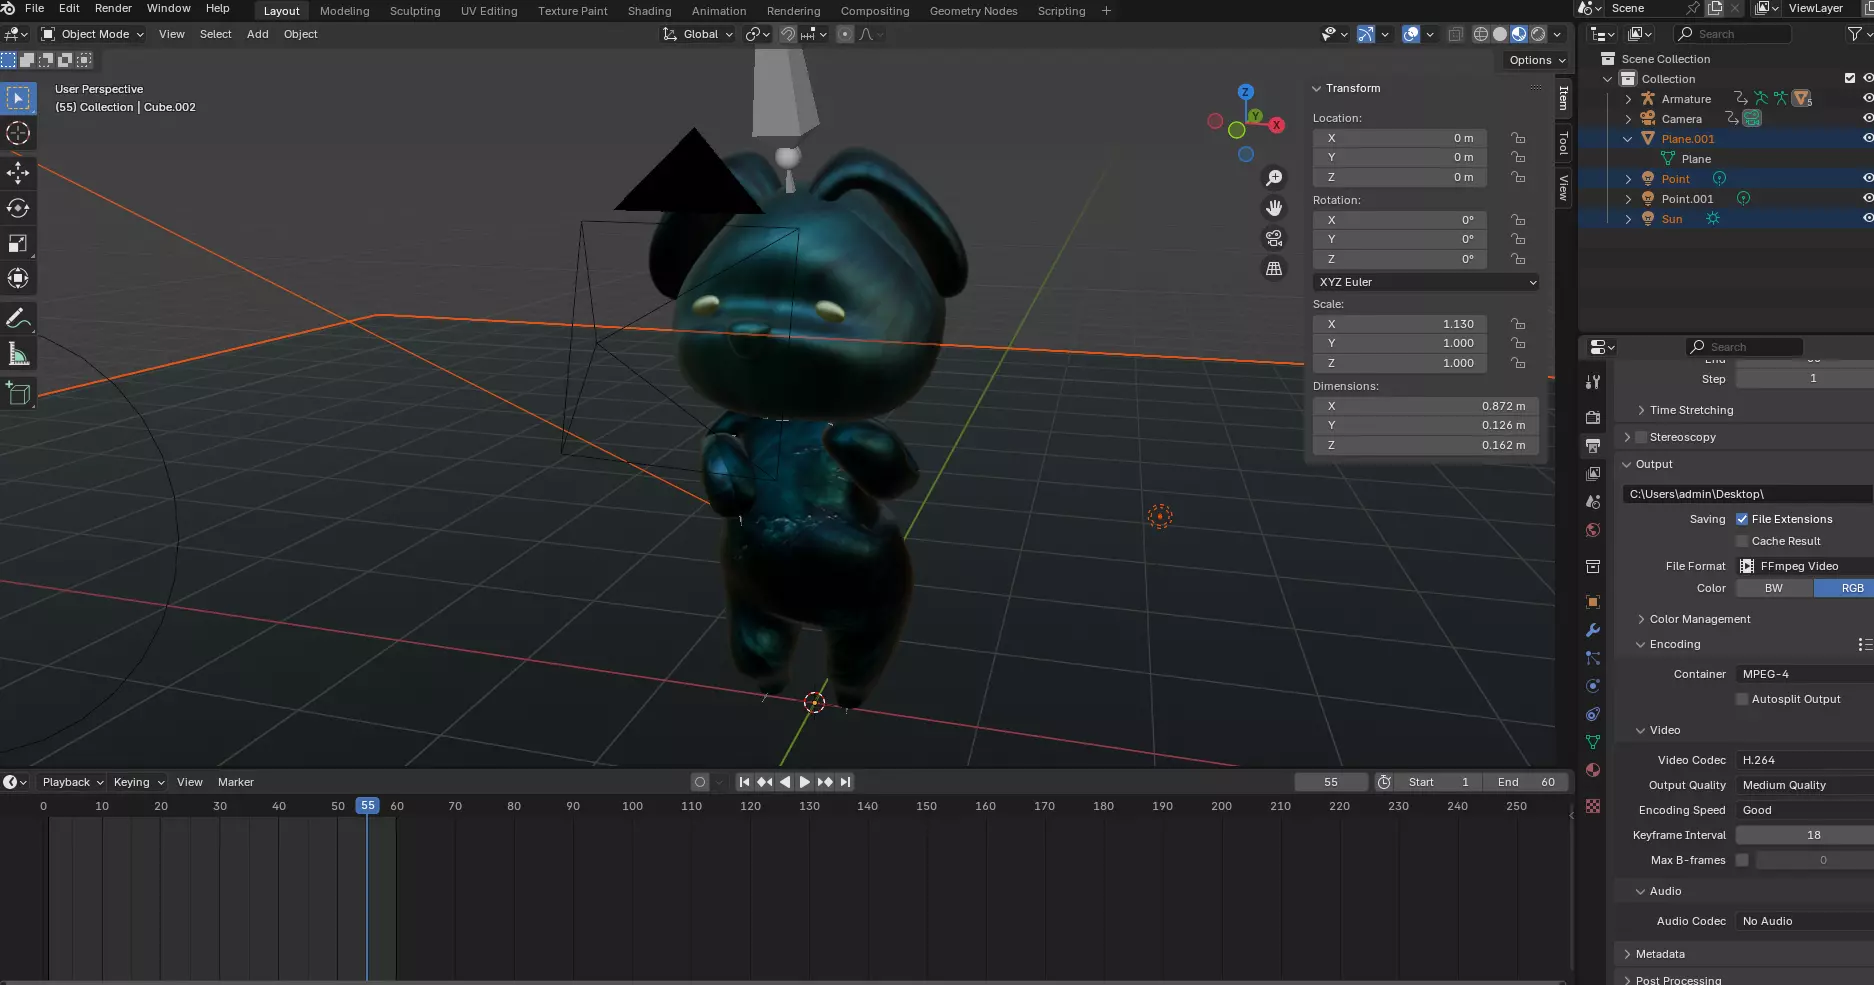Image resolution: width=1874 pixels, height=985 pixels.
Task: Open the Material properties tab icon
Action: coord(1593,770)
